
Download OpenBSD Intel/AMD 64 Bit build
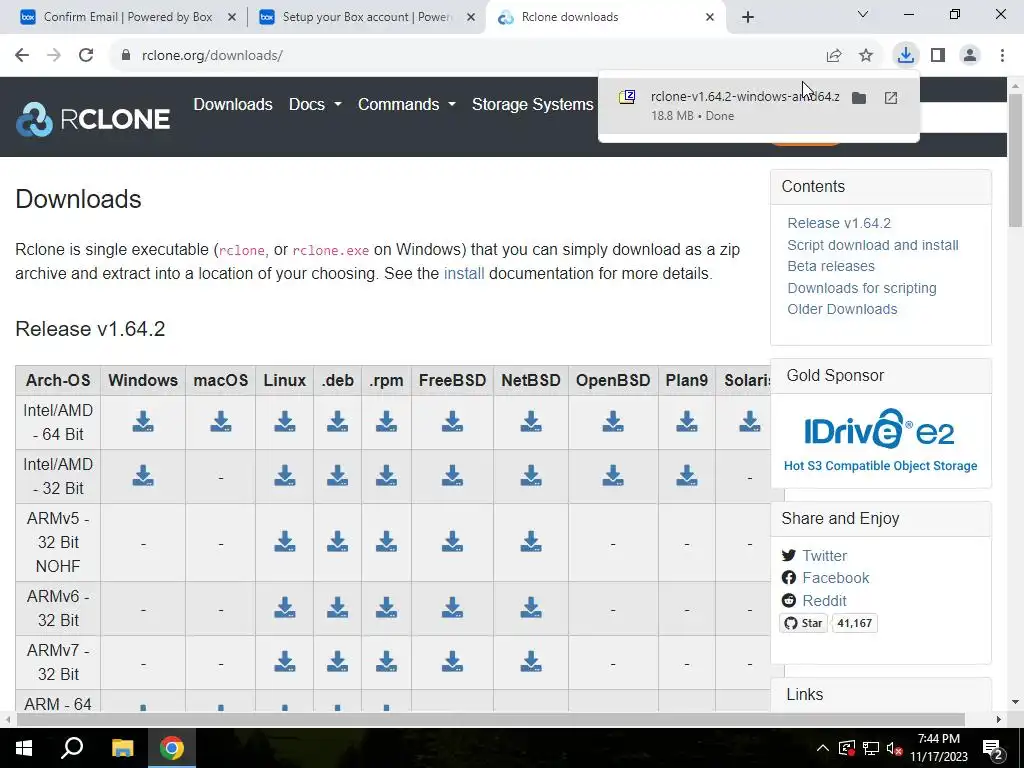[613, 422]
